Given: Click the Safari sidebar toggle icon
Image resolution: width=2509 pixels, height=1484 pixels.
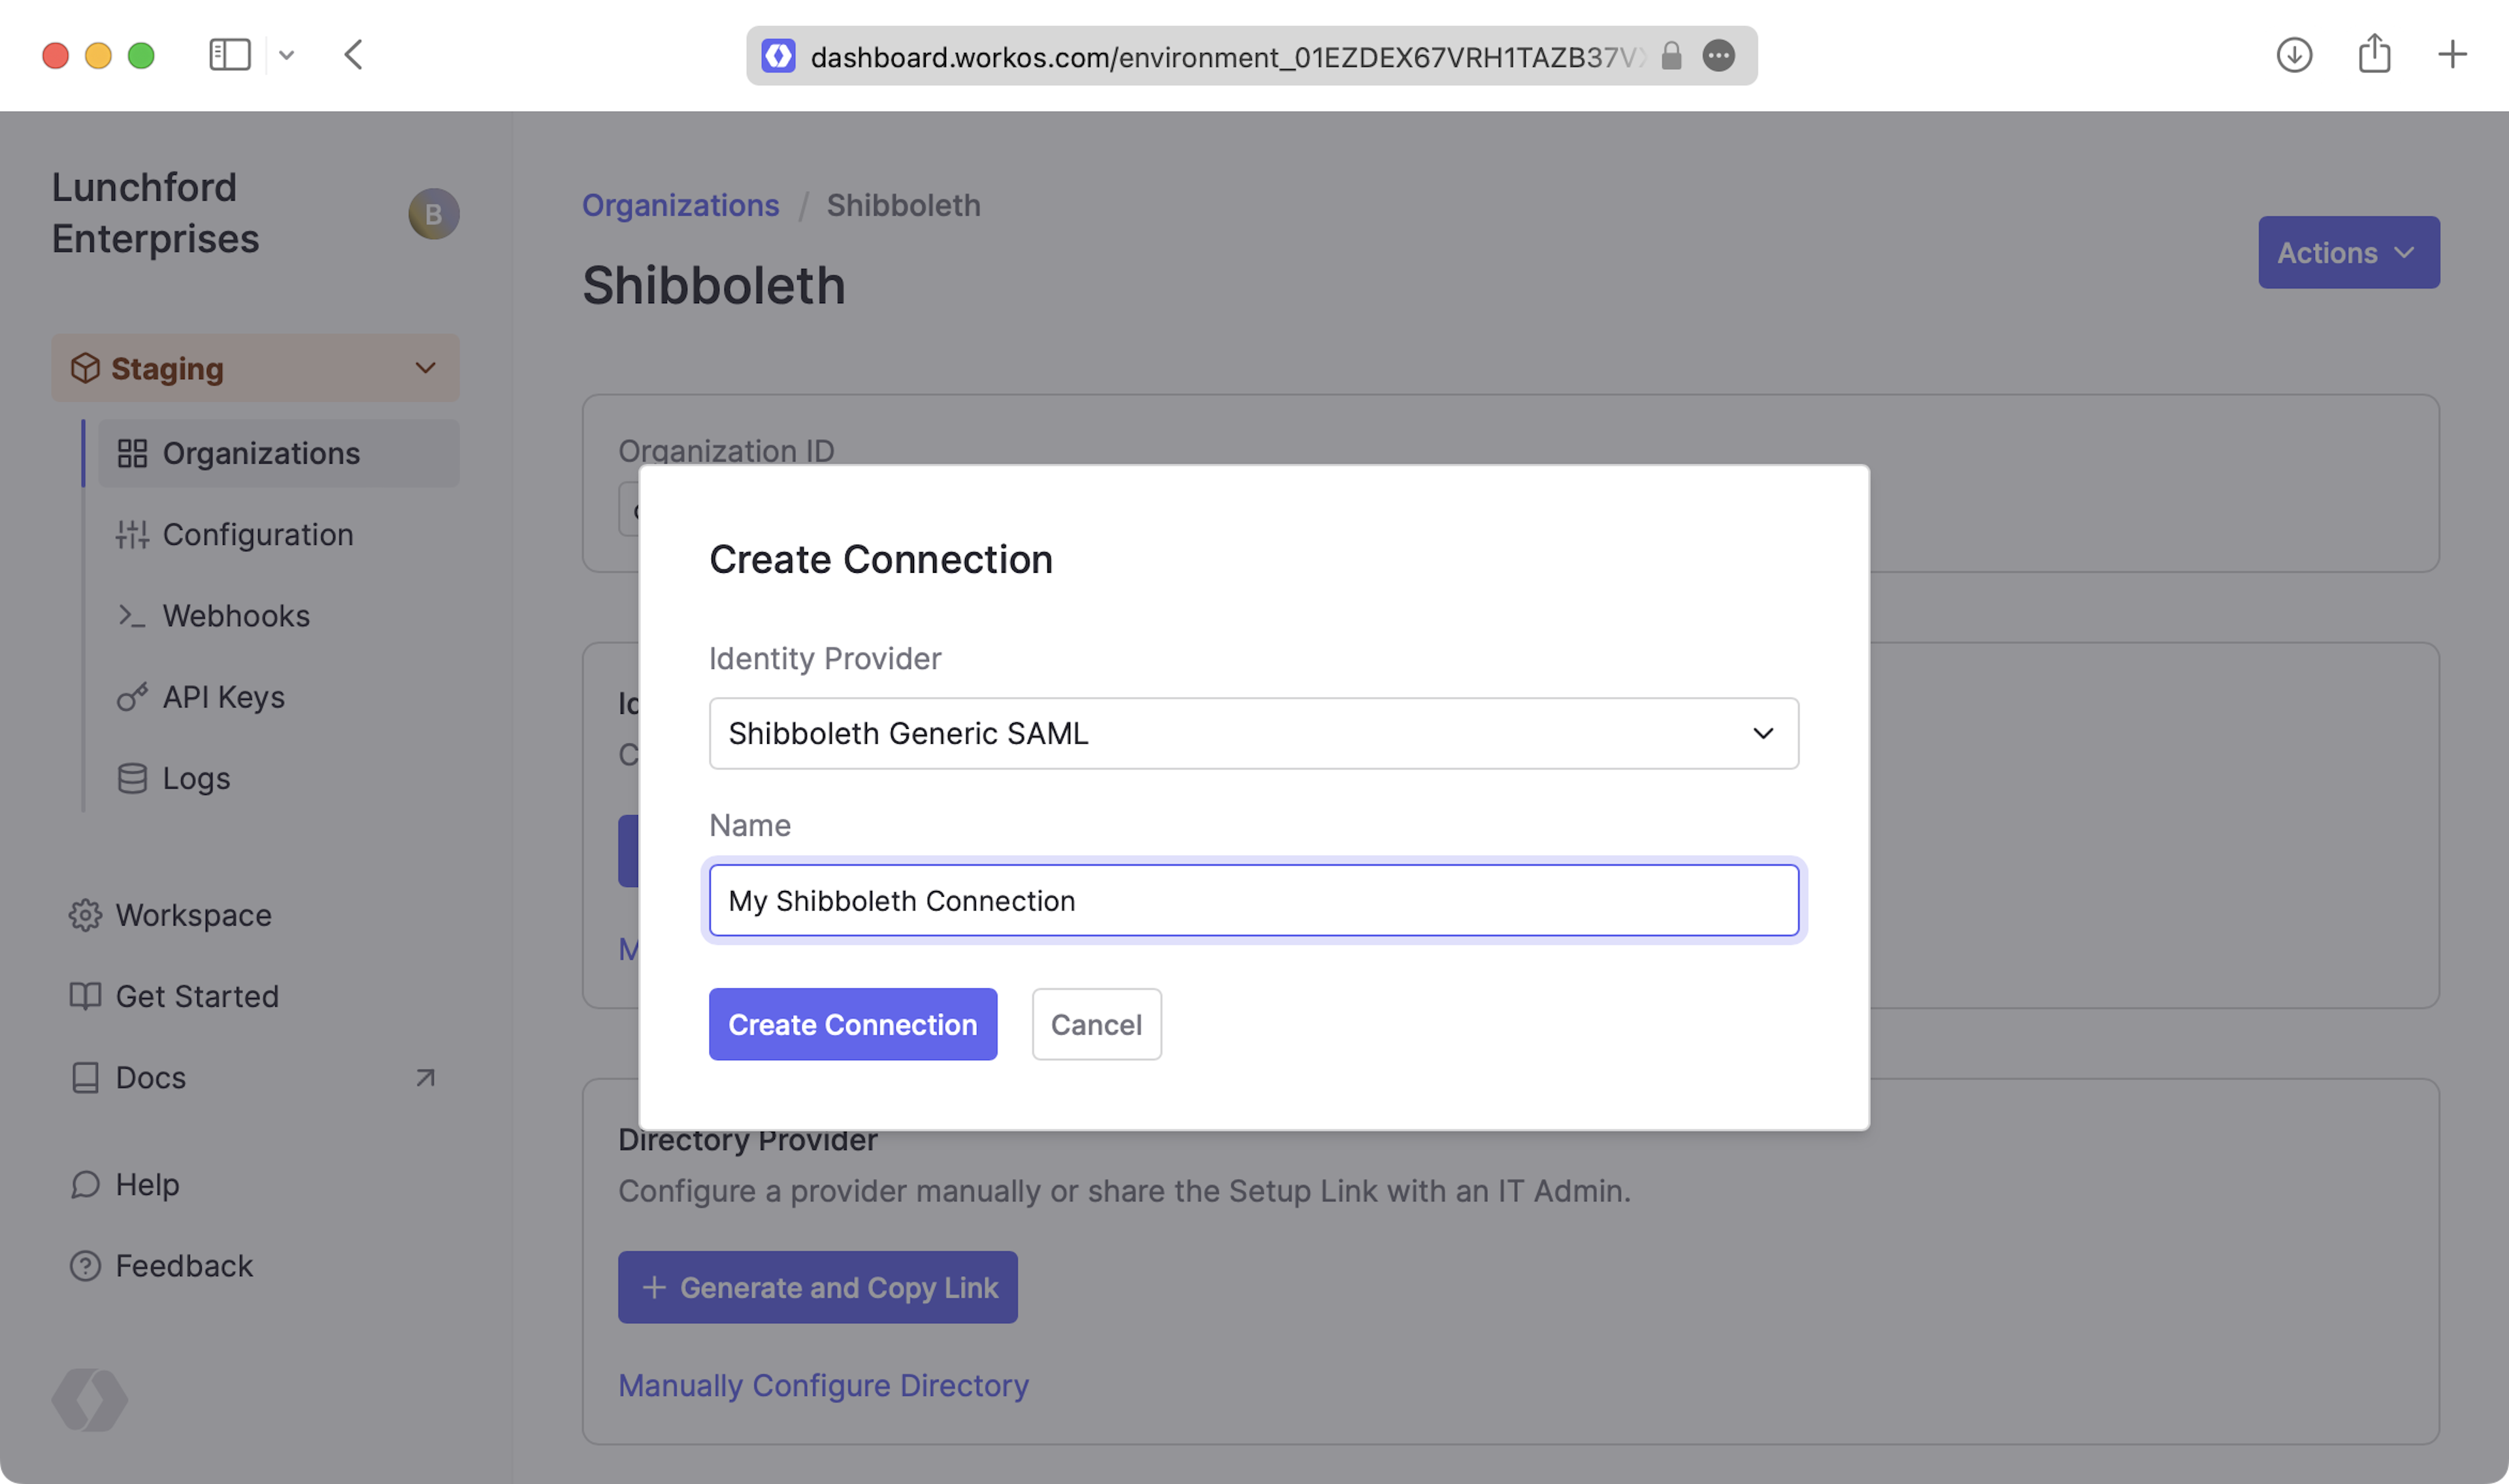Looking at the screenshot, I should tap(229, 55).
